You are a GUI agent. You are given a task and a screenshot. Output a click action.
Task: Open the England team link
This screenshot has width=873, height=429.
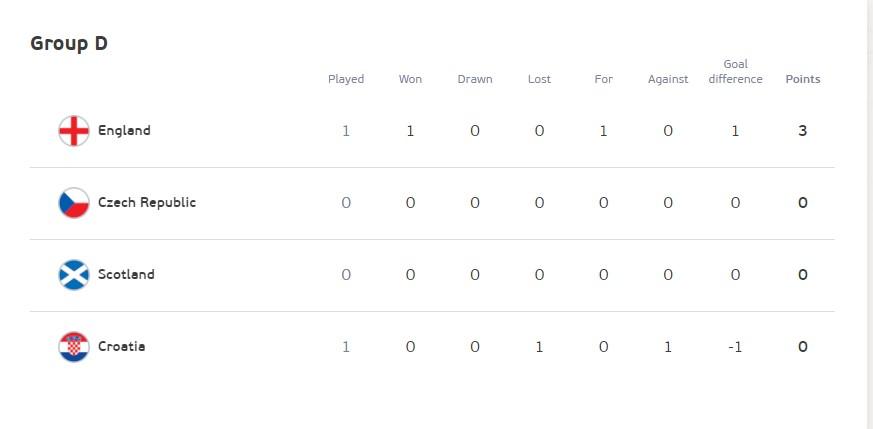(124, 131)
